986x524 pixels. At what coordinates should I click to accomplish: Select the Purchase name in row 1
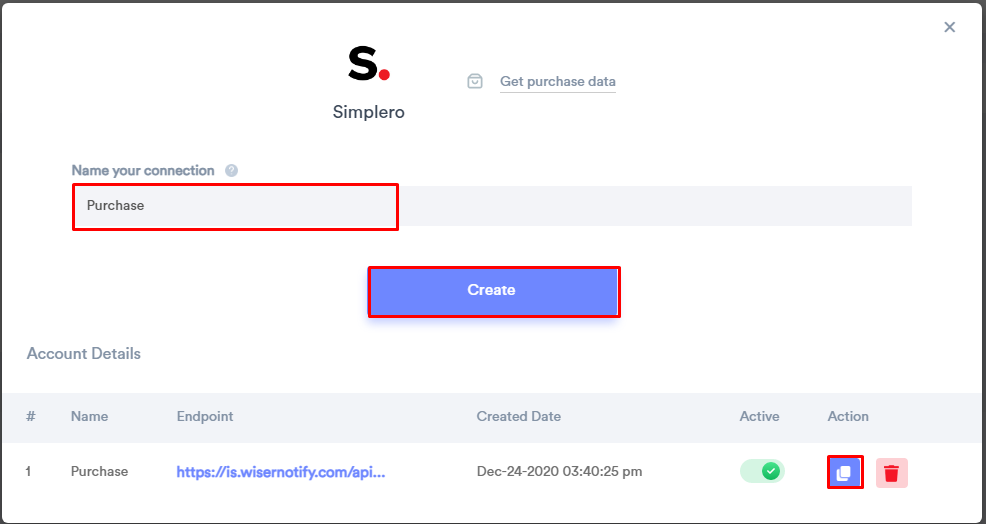tap(99, 472)
